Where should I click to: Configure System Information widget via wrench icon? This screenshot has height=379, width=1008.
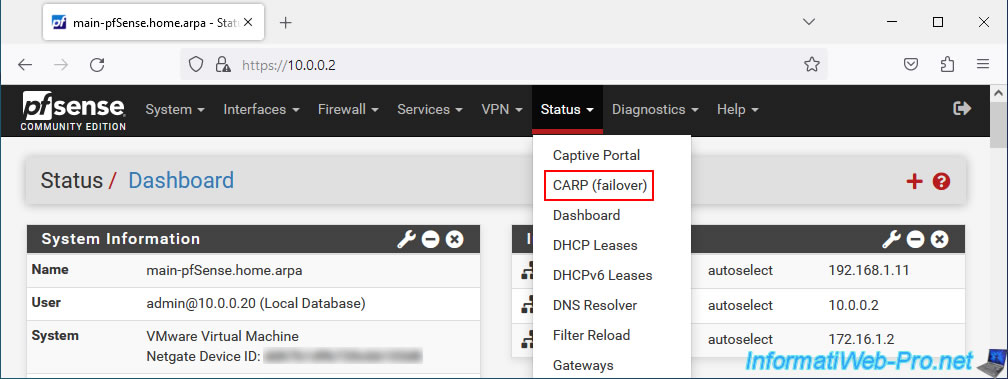[x=406, y=240]
